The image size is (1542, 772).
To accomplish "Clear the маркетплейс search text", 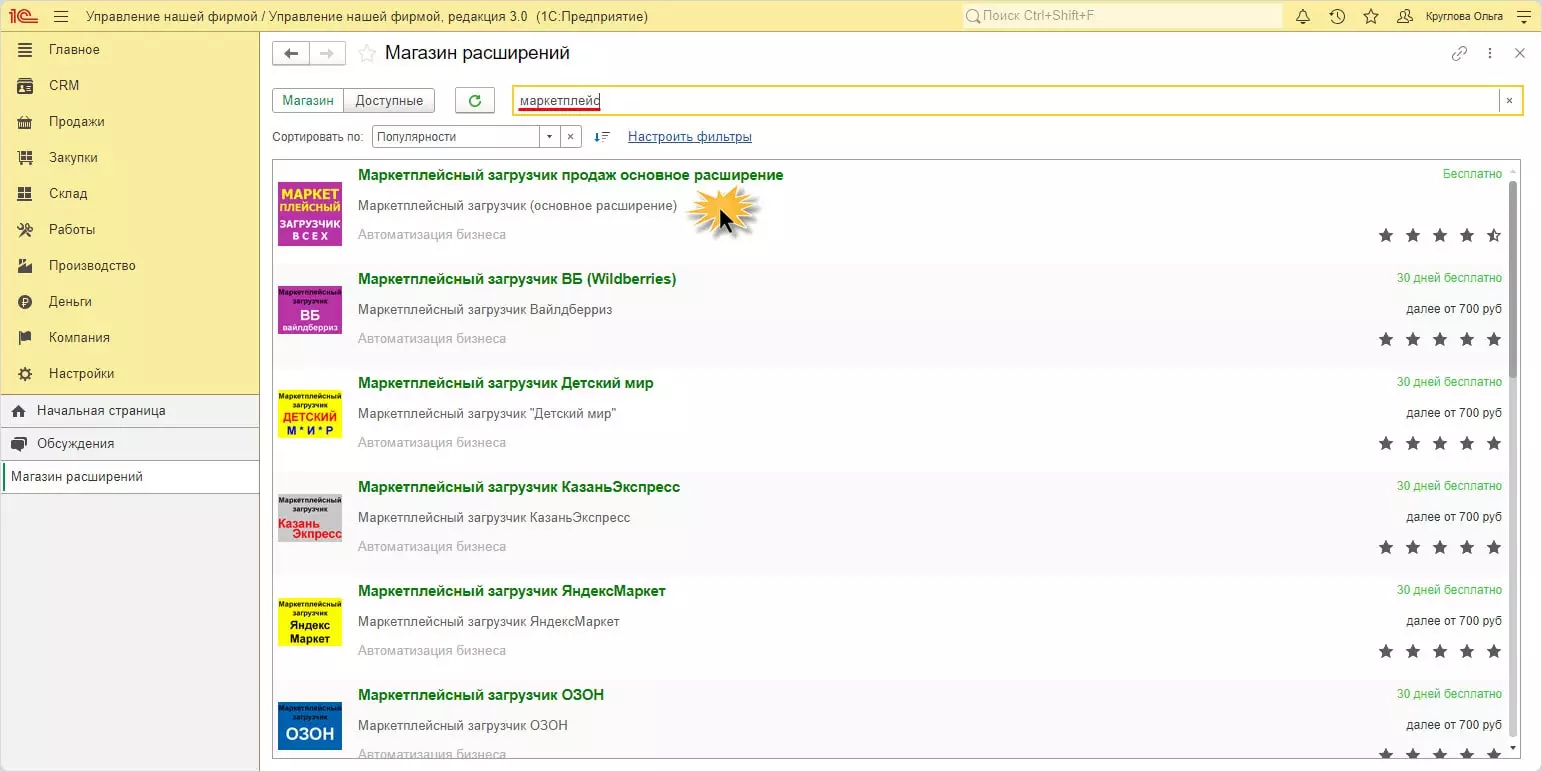I will pyautogui.click(x=1509, y=101).
